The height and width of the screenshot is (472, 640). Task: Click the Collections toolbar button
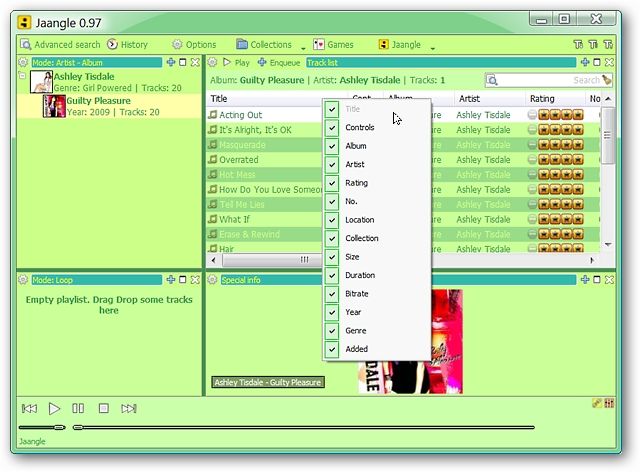click(264, 45)
